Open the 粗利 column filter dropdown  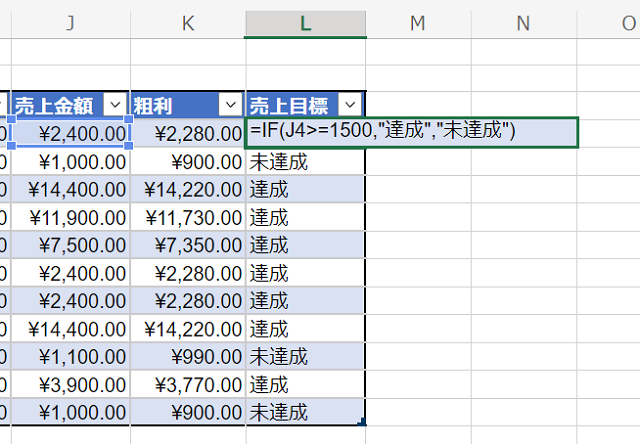[232, 104]
